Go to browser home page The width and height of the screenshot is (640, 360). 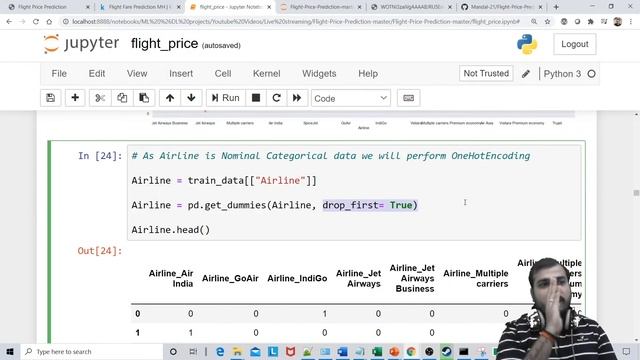[49, 22]
